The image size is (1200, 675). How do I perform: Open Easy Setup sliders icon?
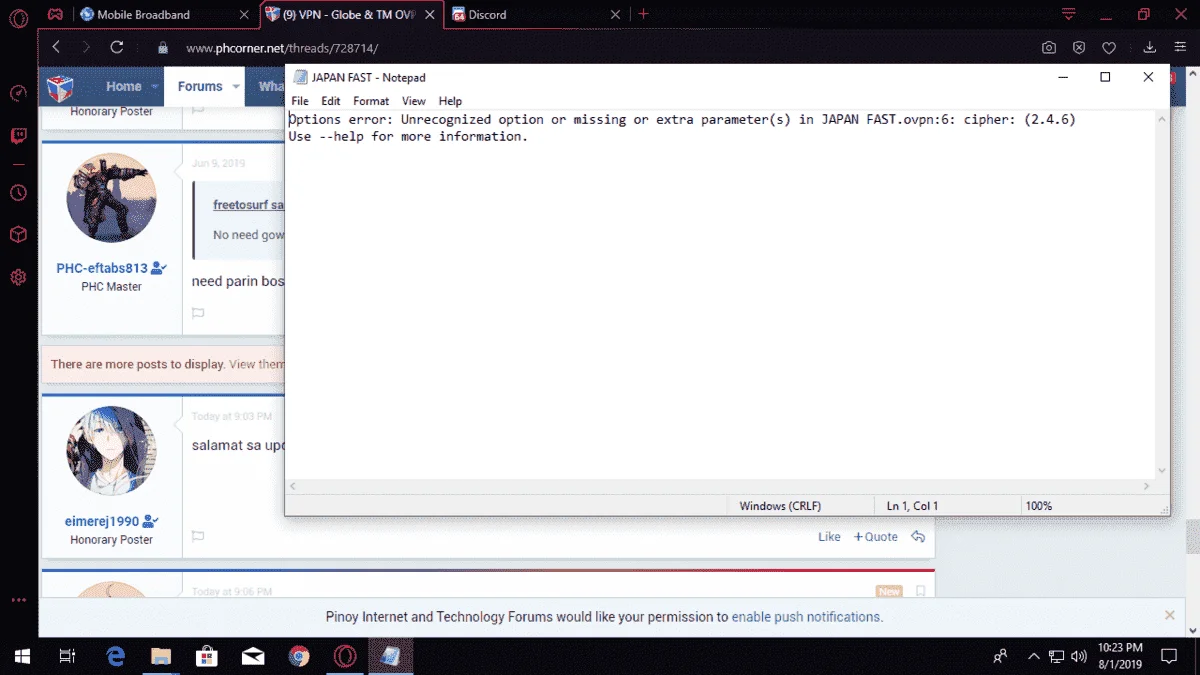pyautogui.click(x=1180, y=47)
